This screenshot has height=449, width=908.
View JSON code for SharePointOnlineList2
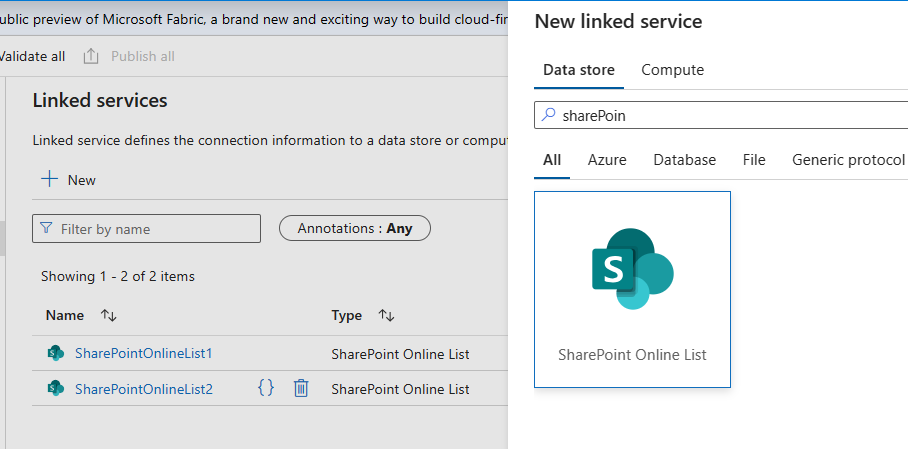click(265, 388)
